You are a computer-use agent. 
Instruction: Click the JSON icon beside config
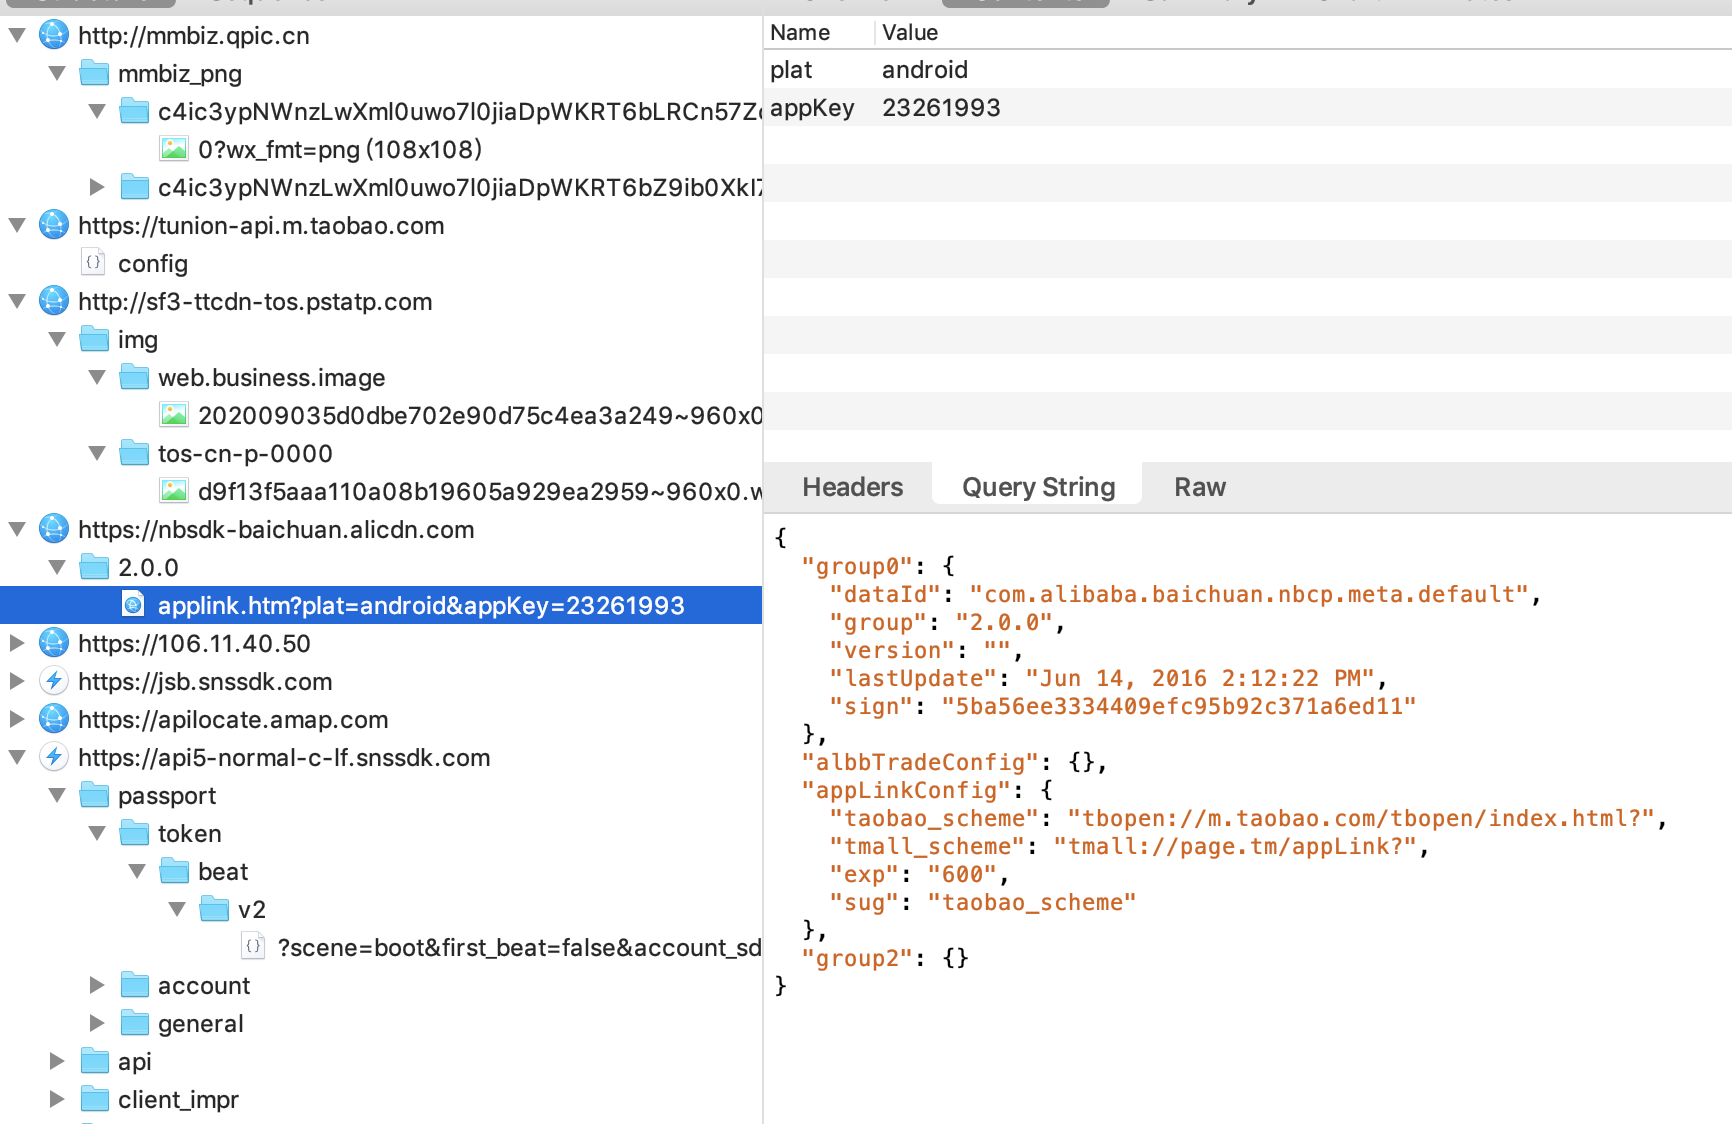[x=93, y=263]
